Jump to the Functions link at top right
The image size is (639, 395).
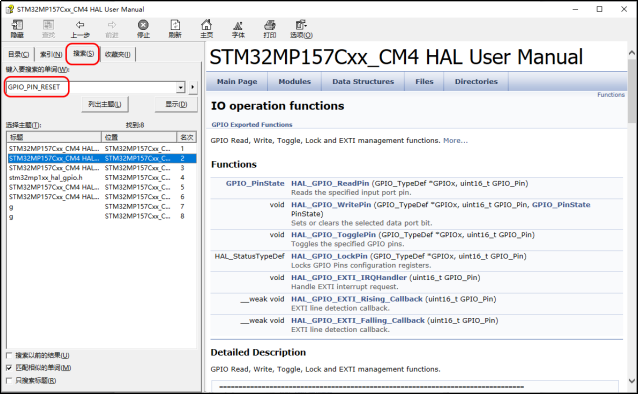click(x=611, y=95)
